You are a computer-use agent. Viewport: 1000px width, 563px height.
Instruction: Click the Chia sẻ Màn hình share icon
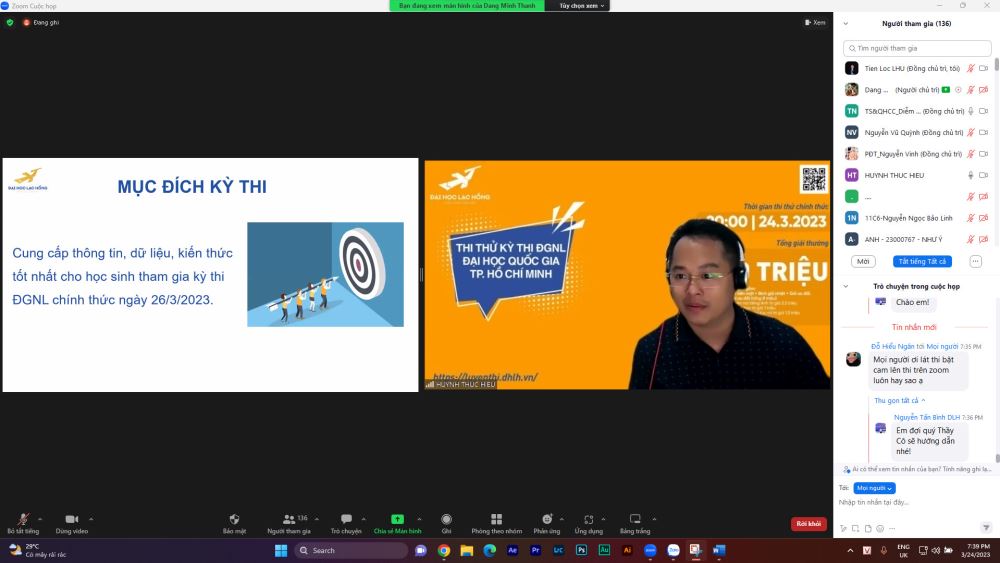397,520
